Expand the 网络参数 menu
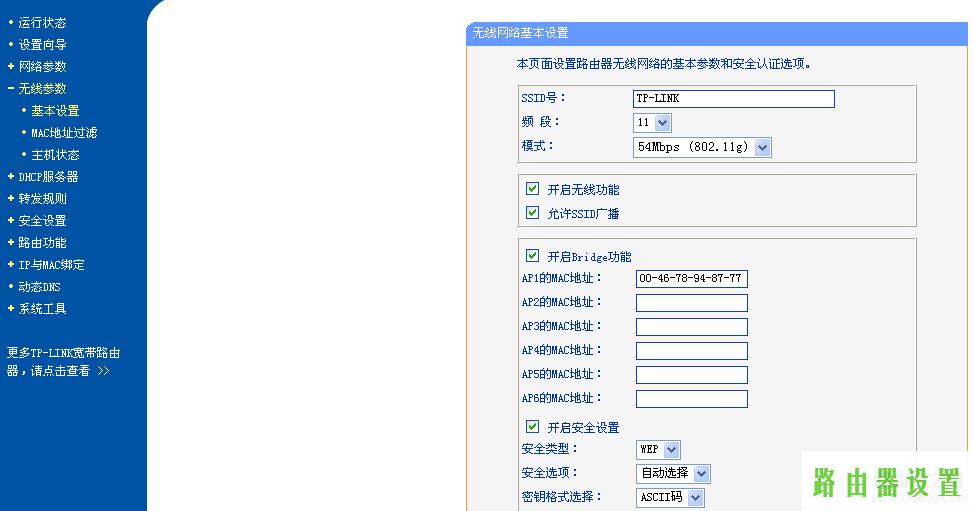 (x=42, y=66)
